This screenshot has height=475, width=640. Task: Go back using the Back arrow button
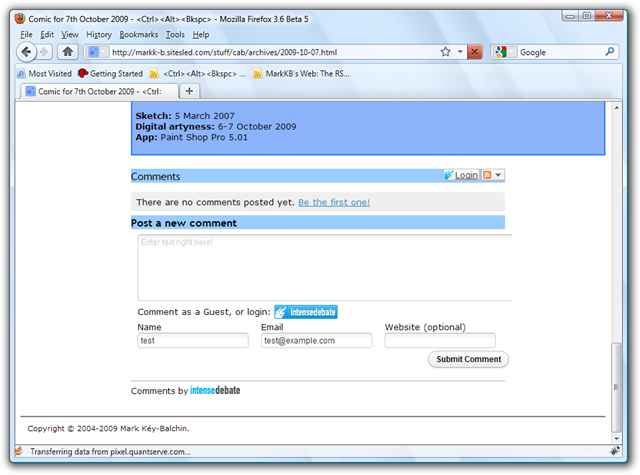[x=26, y=52]
